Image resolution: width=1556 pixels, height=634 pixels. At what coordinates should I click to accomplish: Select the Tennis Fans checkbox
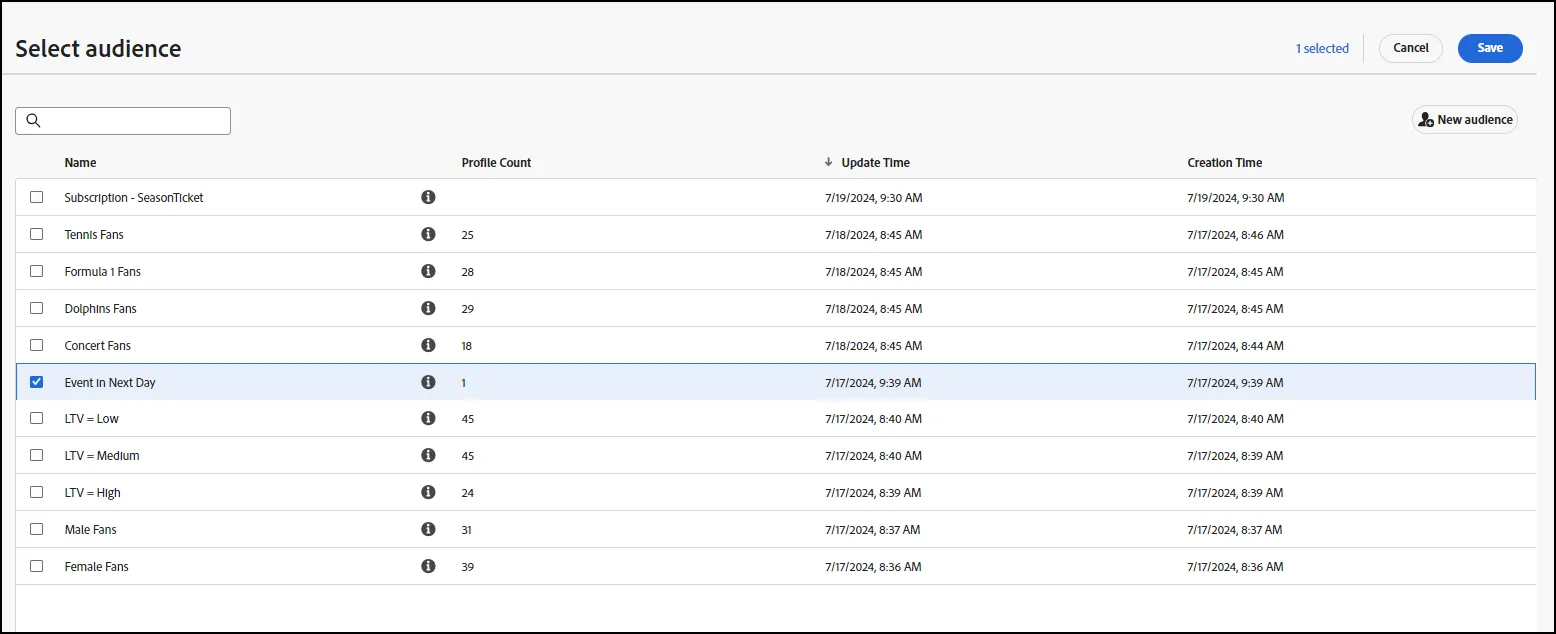[37, 234]
